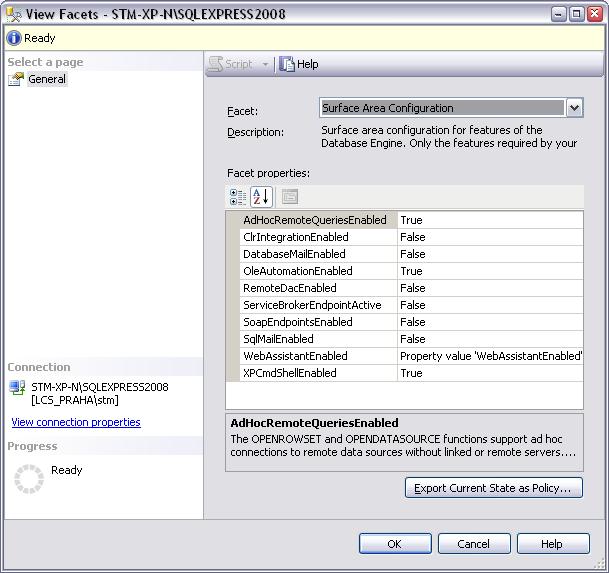
Task: Select the XPCmdShellEnabled property row
Action: [290, 373]
